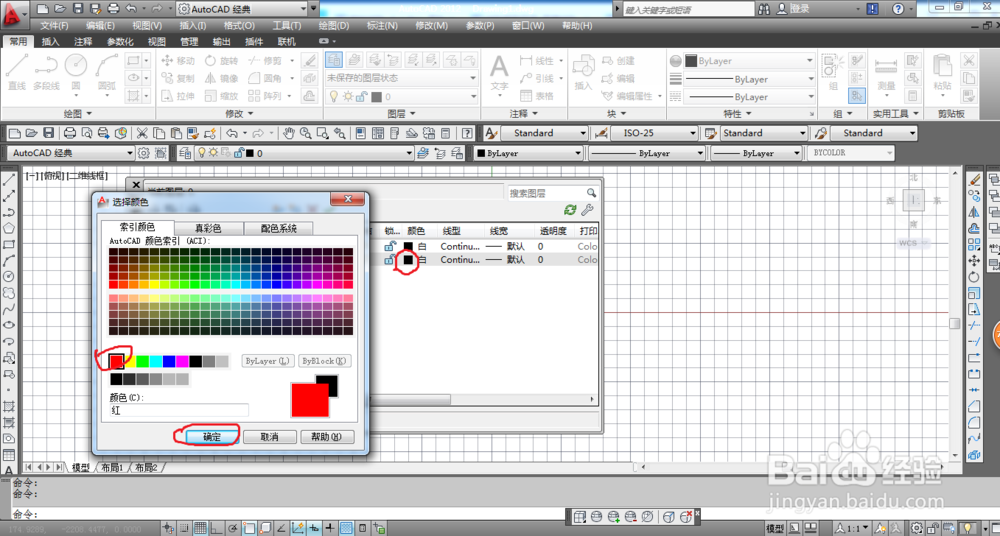Expand the 绘图 ribbon panel
This screenshot has height=536, width=1000.
point(78,114)
